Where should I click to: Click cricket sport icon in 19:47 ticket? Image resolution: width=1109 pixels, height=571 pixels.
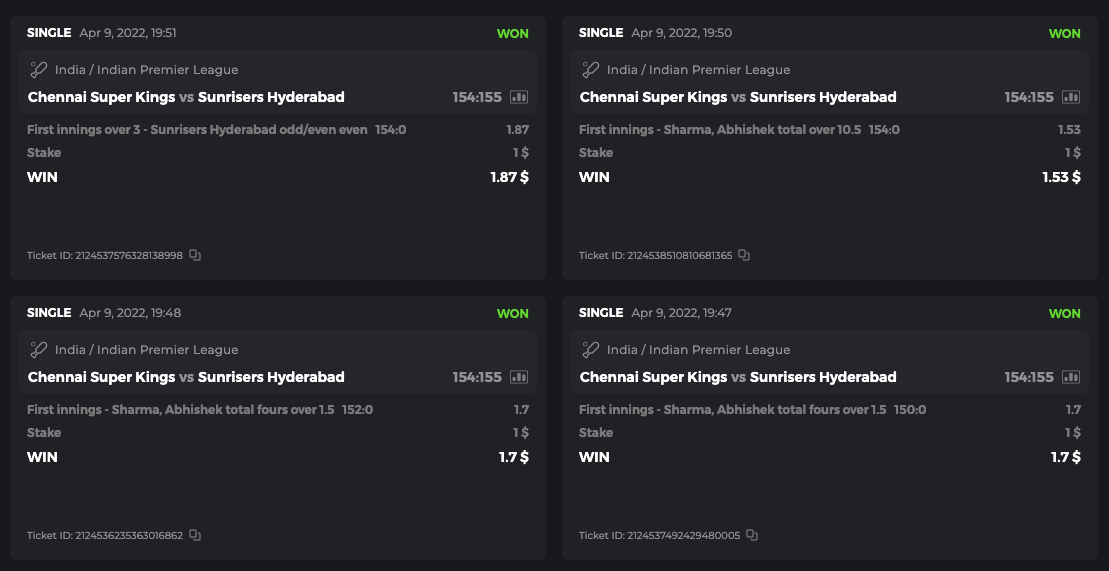point(591,350)
